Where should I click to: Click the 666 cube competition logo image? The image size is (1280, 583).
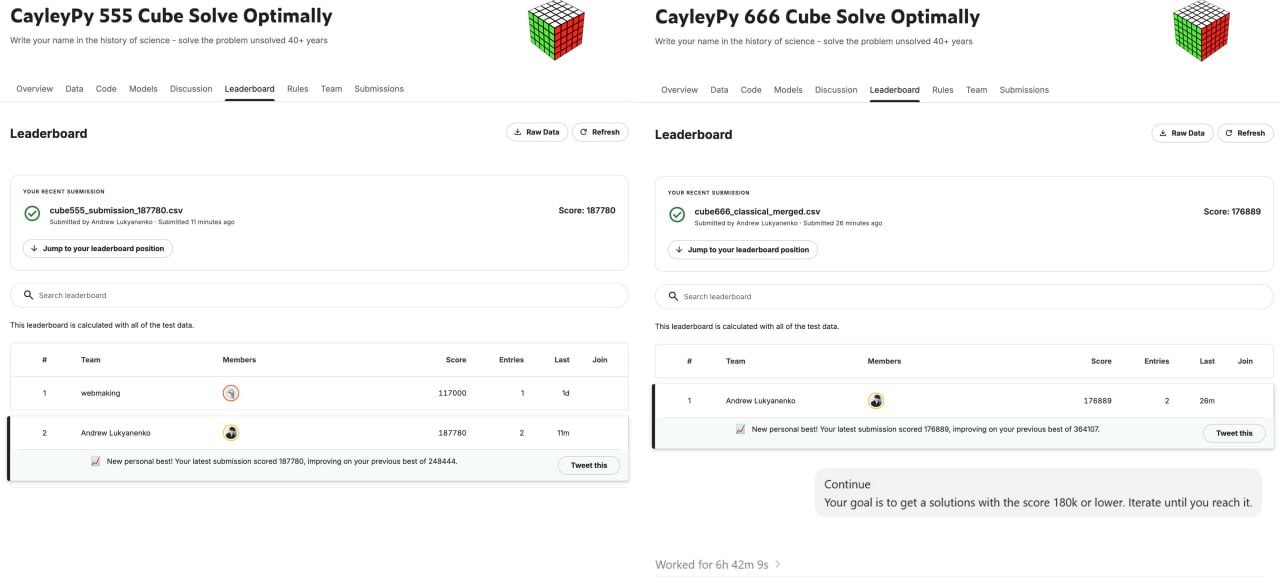[x=1201, y=31]
